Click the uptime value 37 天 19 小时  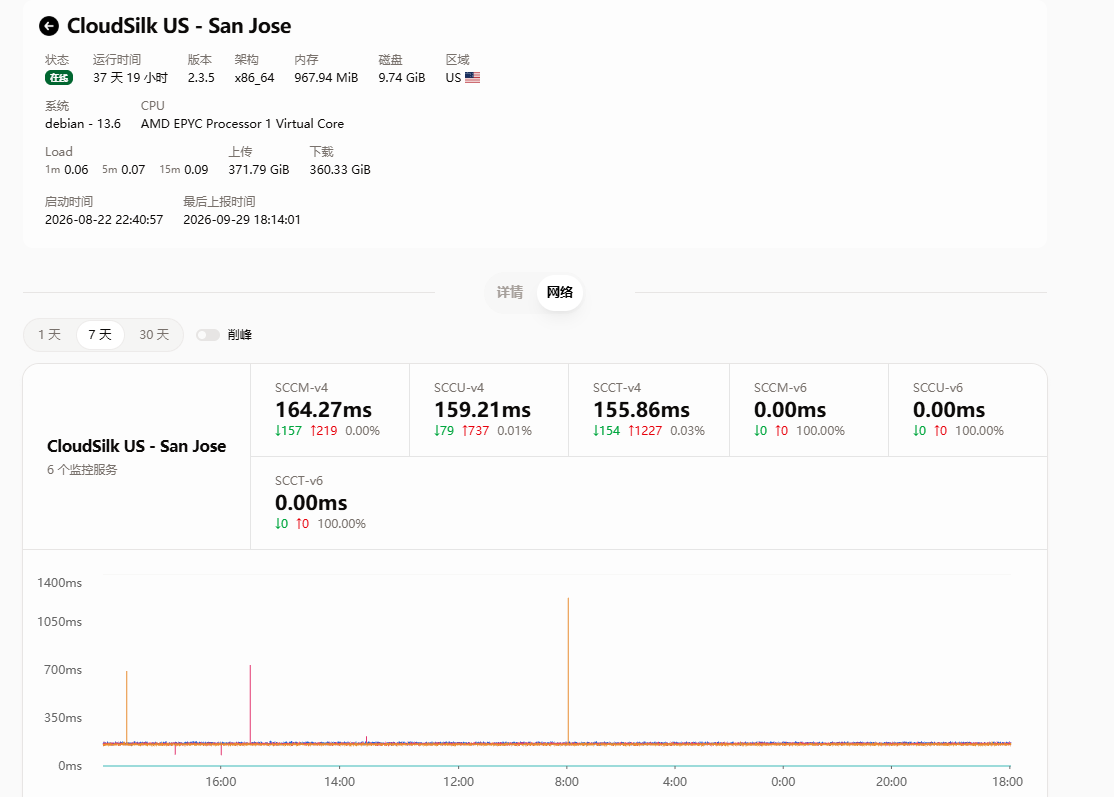[x=130, y=77]
